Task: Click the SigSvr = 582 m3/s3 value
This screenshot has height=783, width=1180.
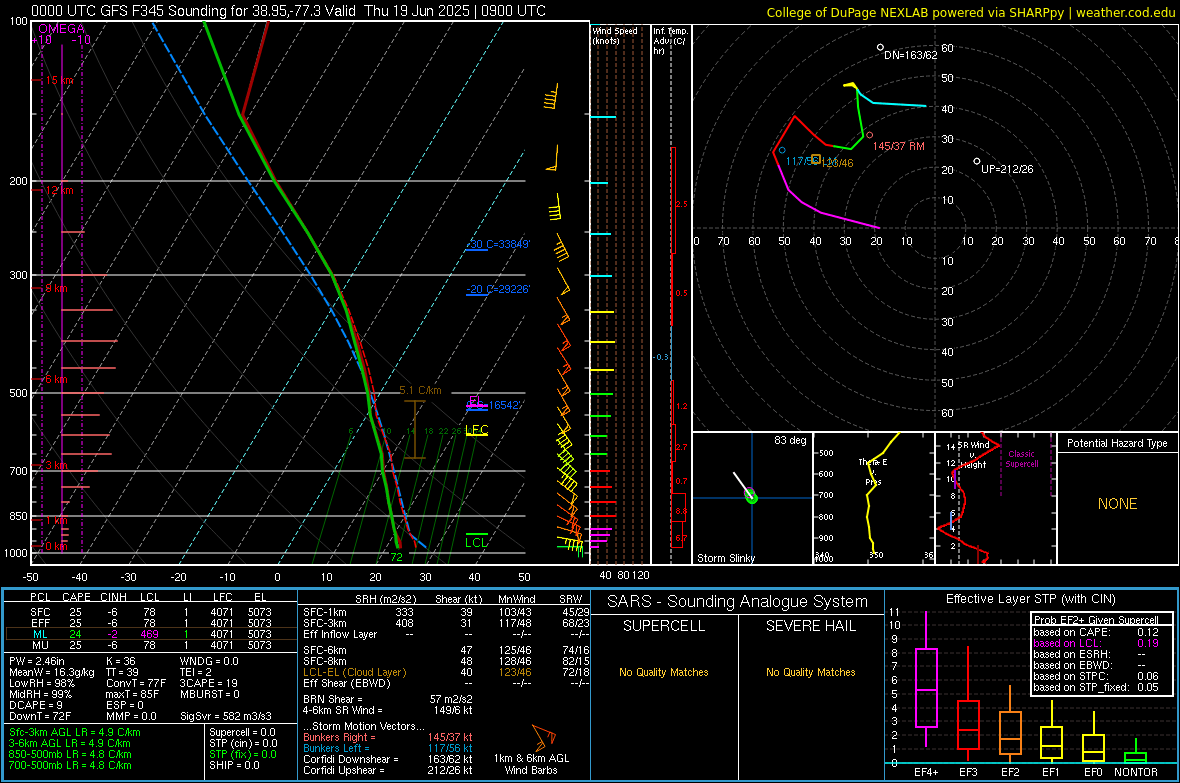Action: coord(226,716)
